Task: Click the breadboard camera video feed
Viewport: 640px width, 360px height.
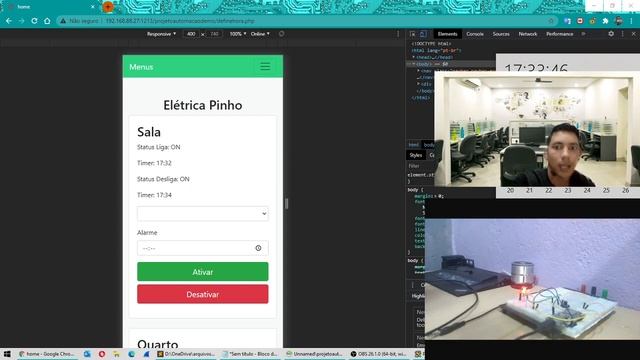Action: point(532,280)
